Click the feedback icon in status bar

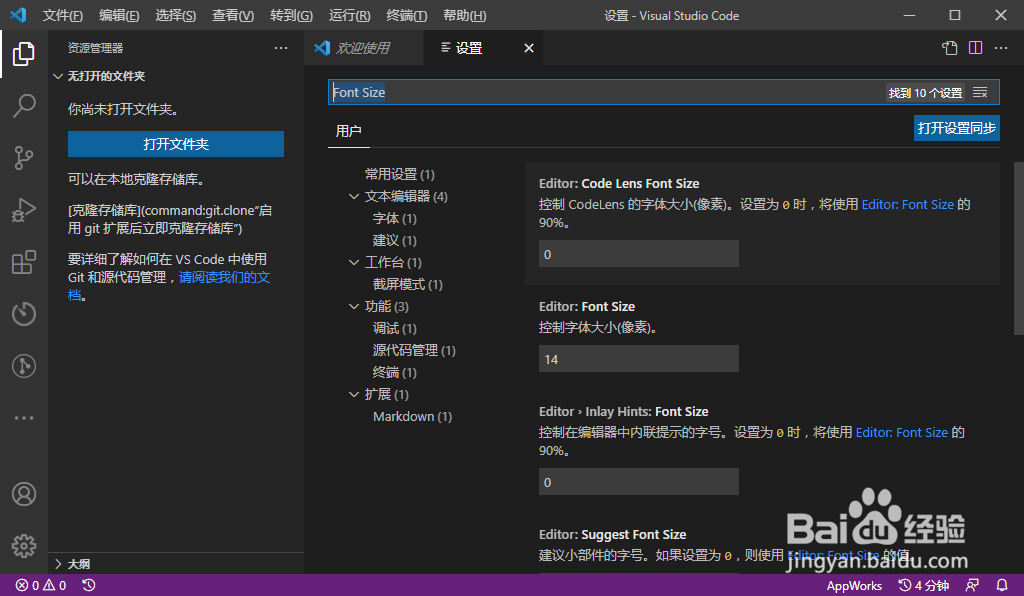click(972, 586)
